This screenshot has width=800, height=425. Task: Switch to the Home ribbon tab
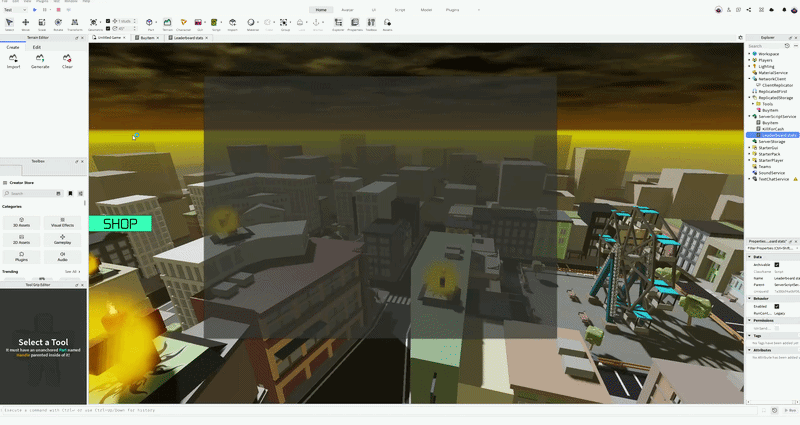tap(321, 10)
